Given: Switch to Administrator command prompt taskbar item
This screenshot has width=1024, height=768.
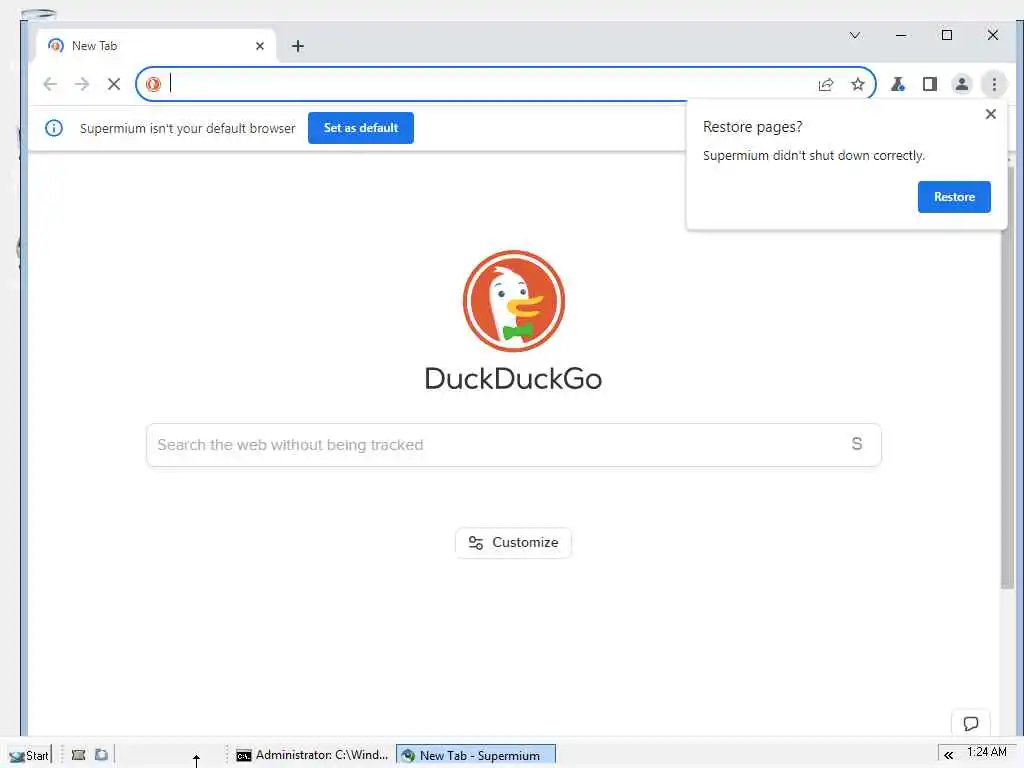Looking at the screenshot, I should click(312, 755).
